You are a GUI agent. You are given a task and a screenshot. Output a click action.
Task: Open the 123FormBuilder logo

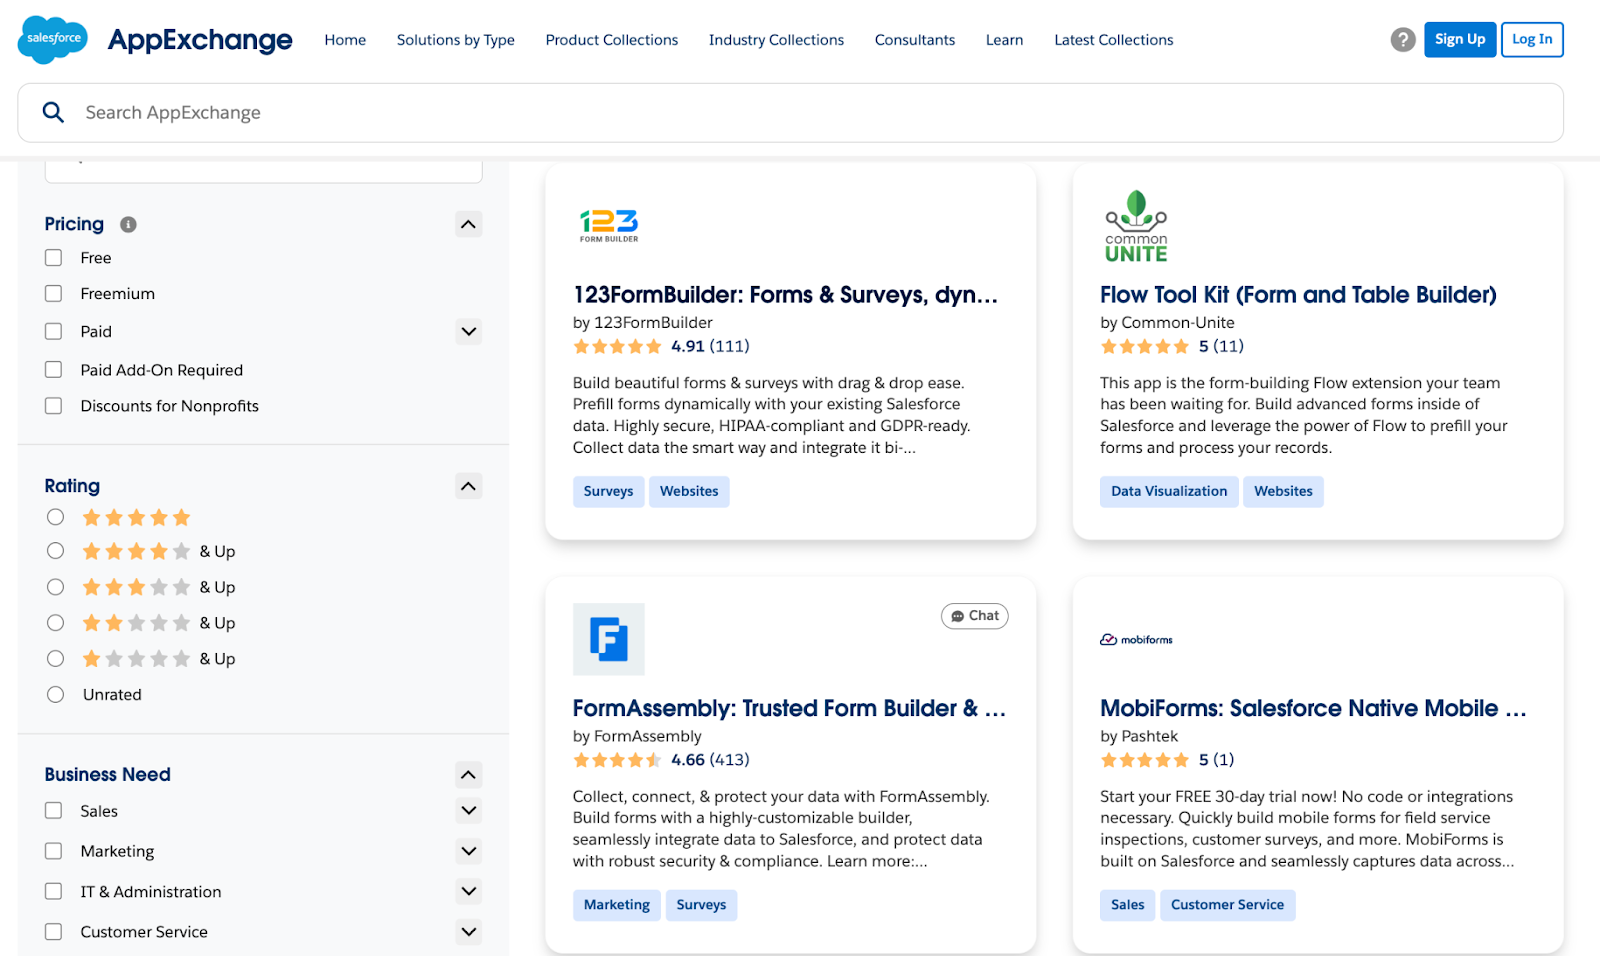[609, 226]
